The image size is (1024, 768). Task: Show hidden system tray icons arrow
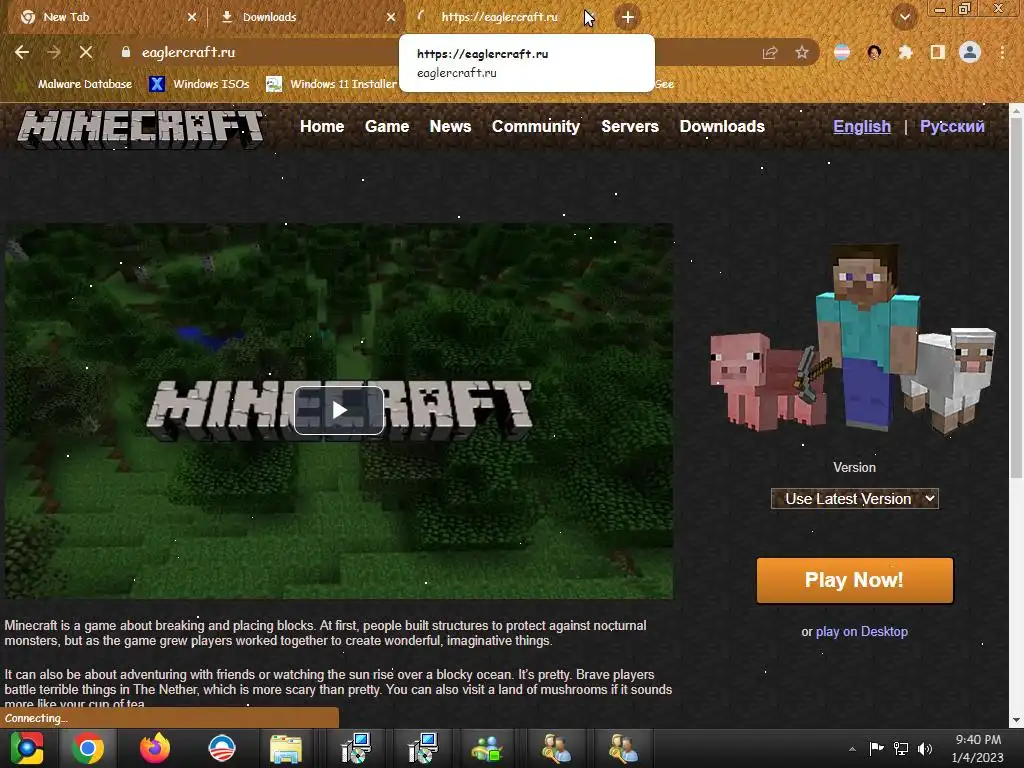[x=852, y=749]
